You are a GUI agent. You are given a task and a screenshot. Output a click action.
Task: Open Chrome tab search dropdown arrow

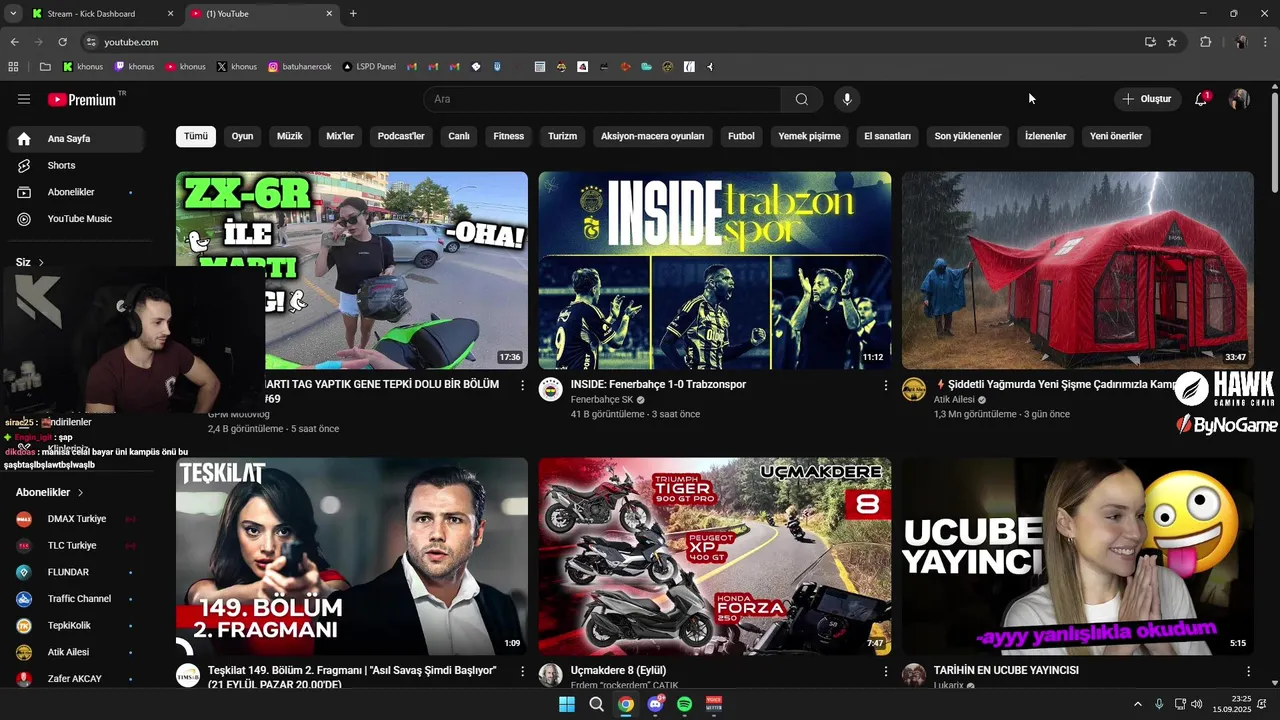13,14
